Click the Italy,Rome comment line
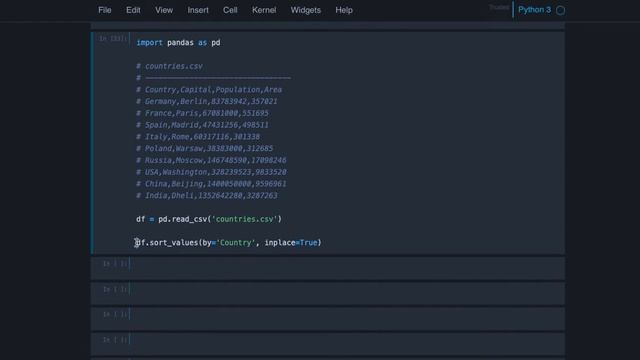 [198, 137]
